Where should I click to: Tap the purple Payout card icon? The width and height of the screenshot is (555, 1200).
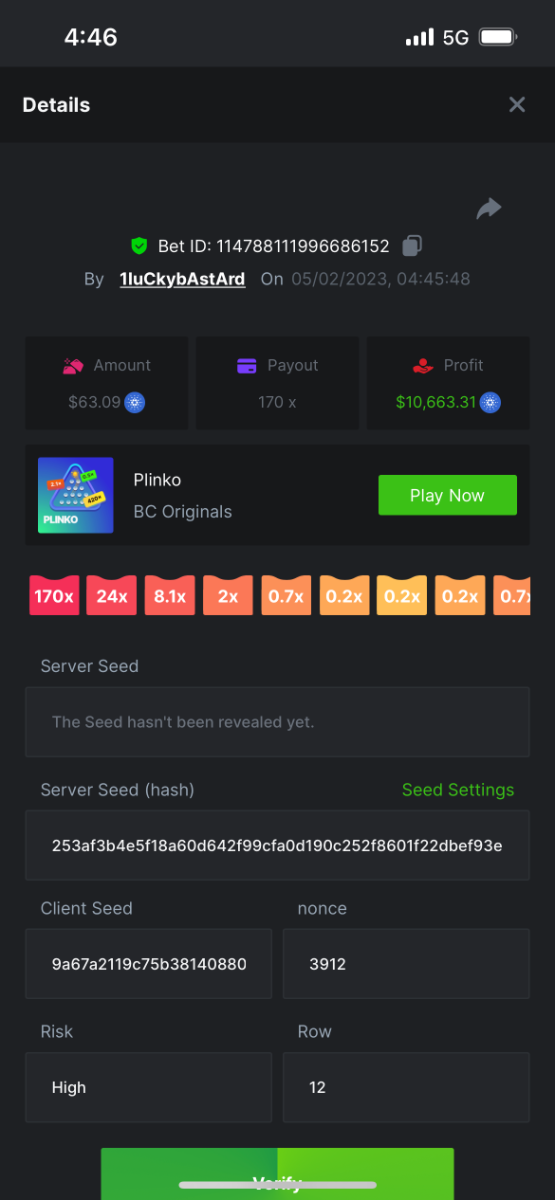coord(247,366)
